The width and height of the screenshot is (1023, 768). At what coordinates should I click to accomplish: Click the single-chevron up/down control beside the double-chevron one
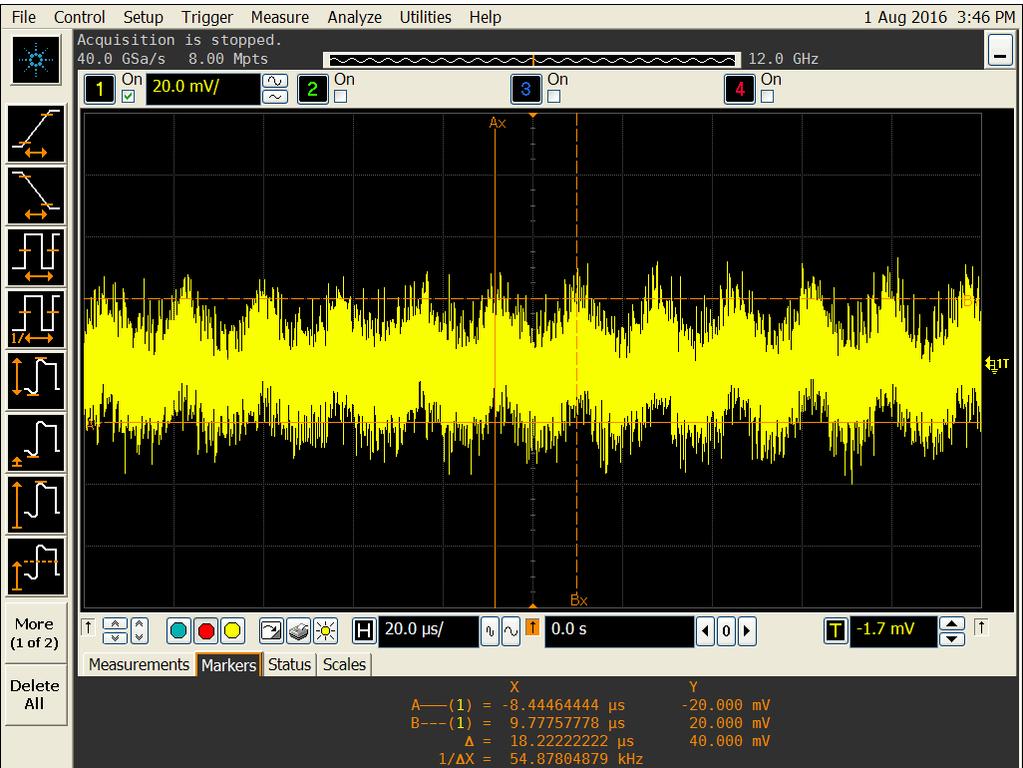coord(140,631)
